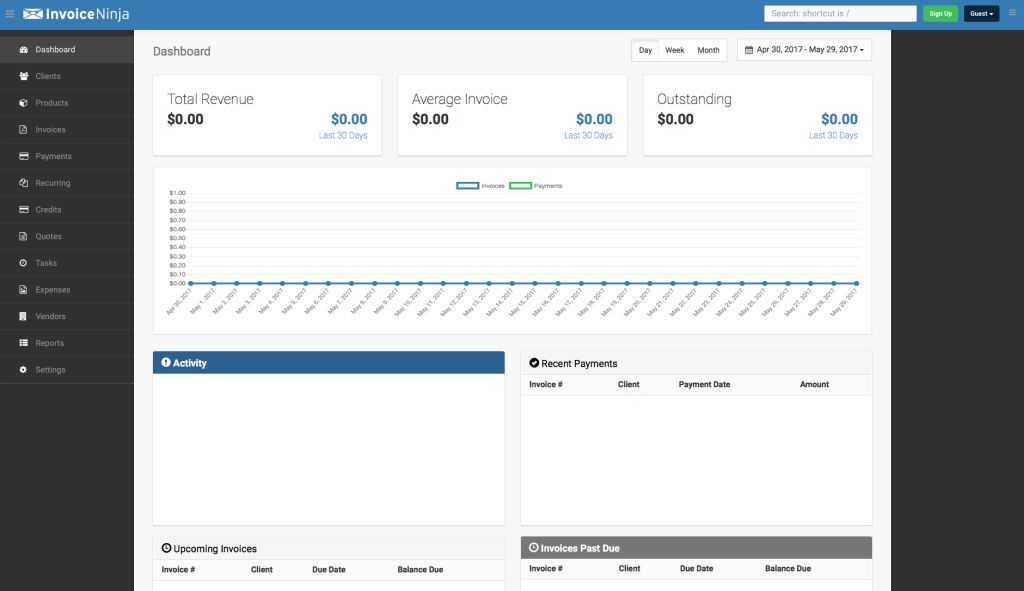Viewport: 1024px width, 591px height.
Task: Open Reports from the sidebar
Action: [67, 343]
